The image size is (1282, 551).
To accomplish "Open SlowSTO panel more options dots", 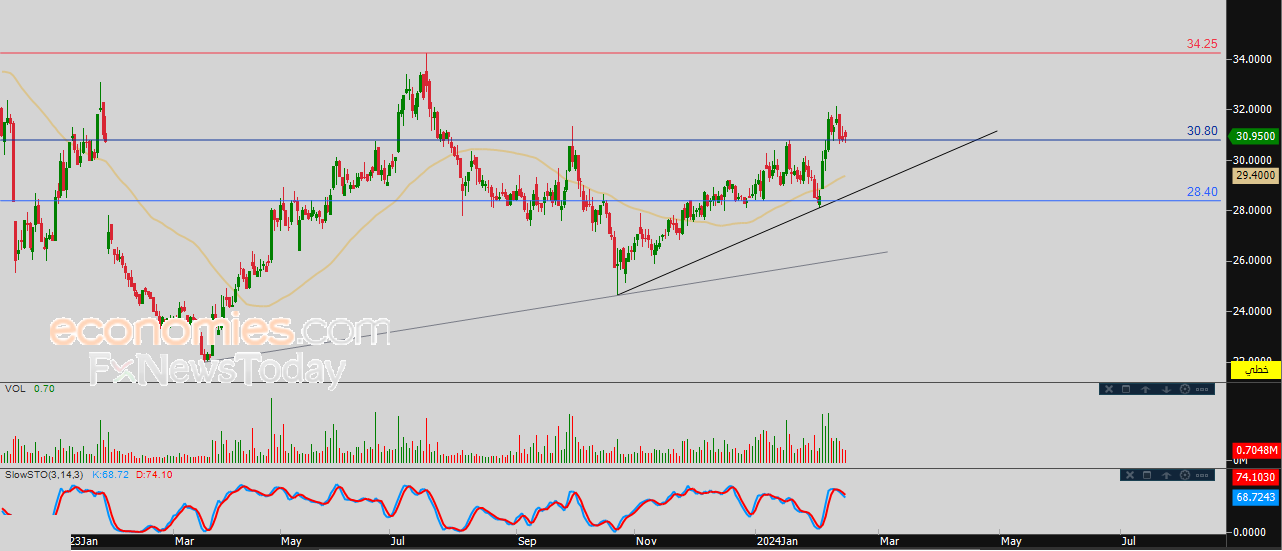I will click(1202, 475).
